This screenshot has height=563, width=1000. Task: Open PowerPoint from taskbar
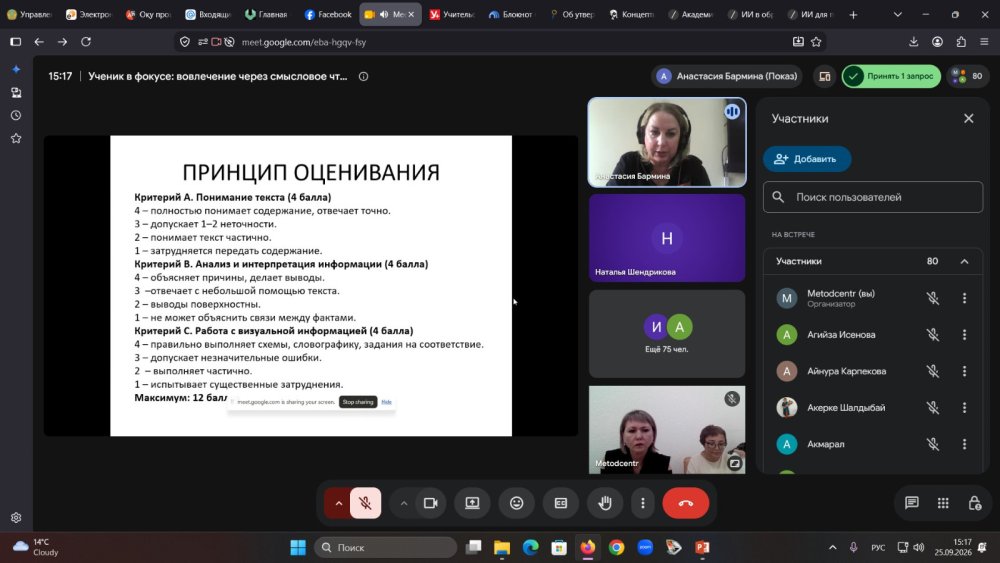[x=702, y=547]
